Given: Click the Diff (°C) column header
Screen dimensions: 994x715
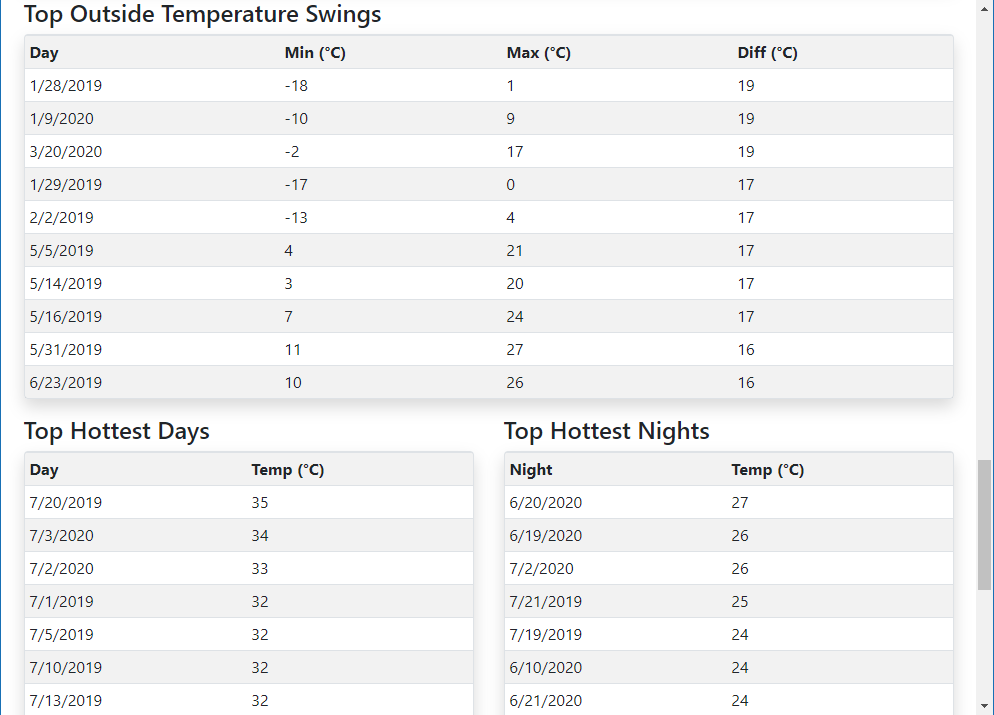Looking at the screenshot, I should point(767,53).
